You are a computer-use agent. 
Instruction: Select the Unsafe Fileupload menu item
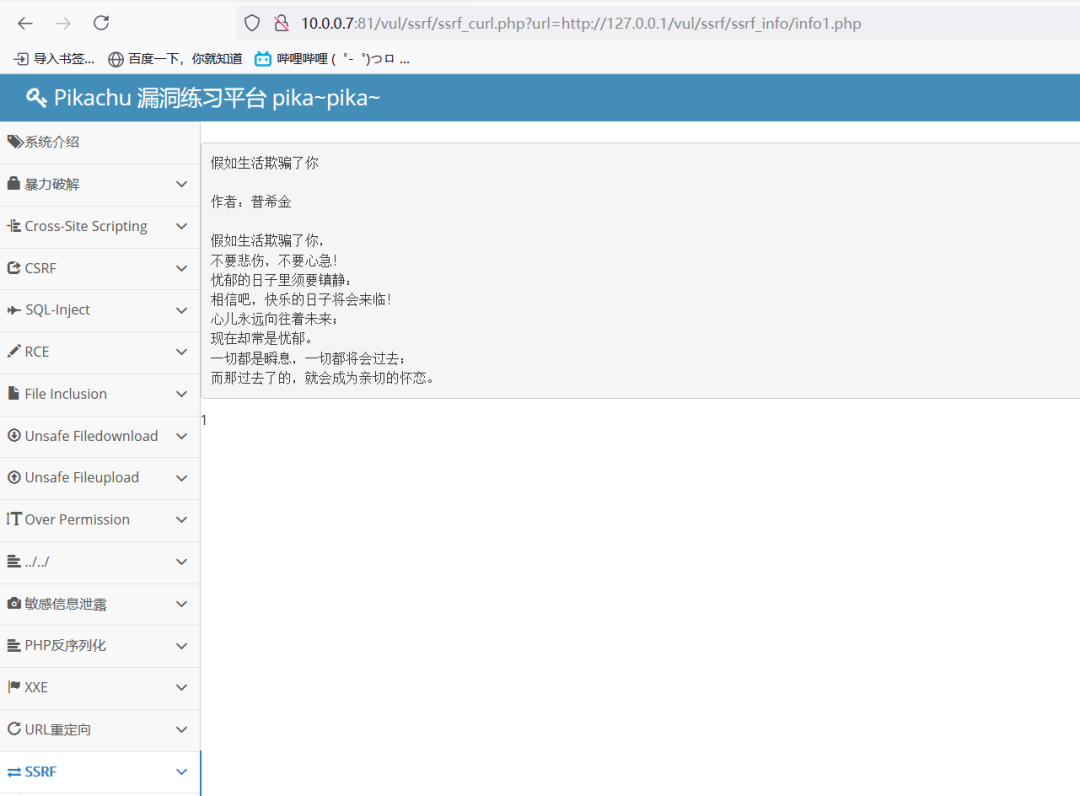click(x=82, y=478)
